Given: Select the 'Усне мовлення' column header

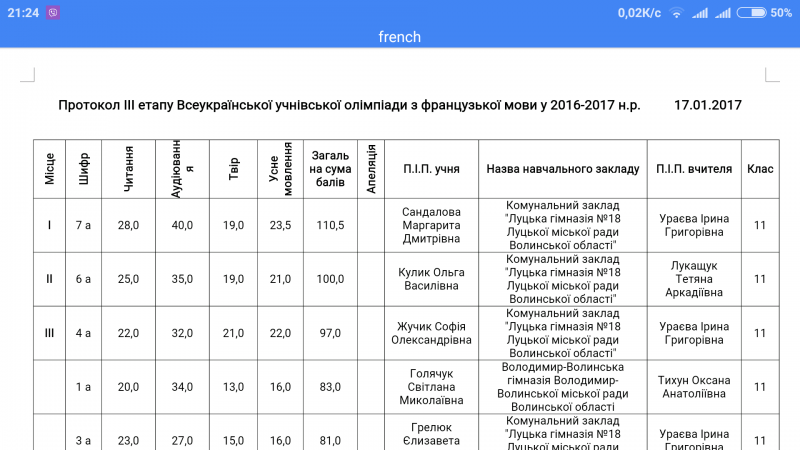Looking at the screenshot, I should [x=280, y=169].
